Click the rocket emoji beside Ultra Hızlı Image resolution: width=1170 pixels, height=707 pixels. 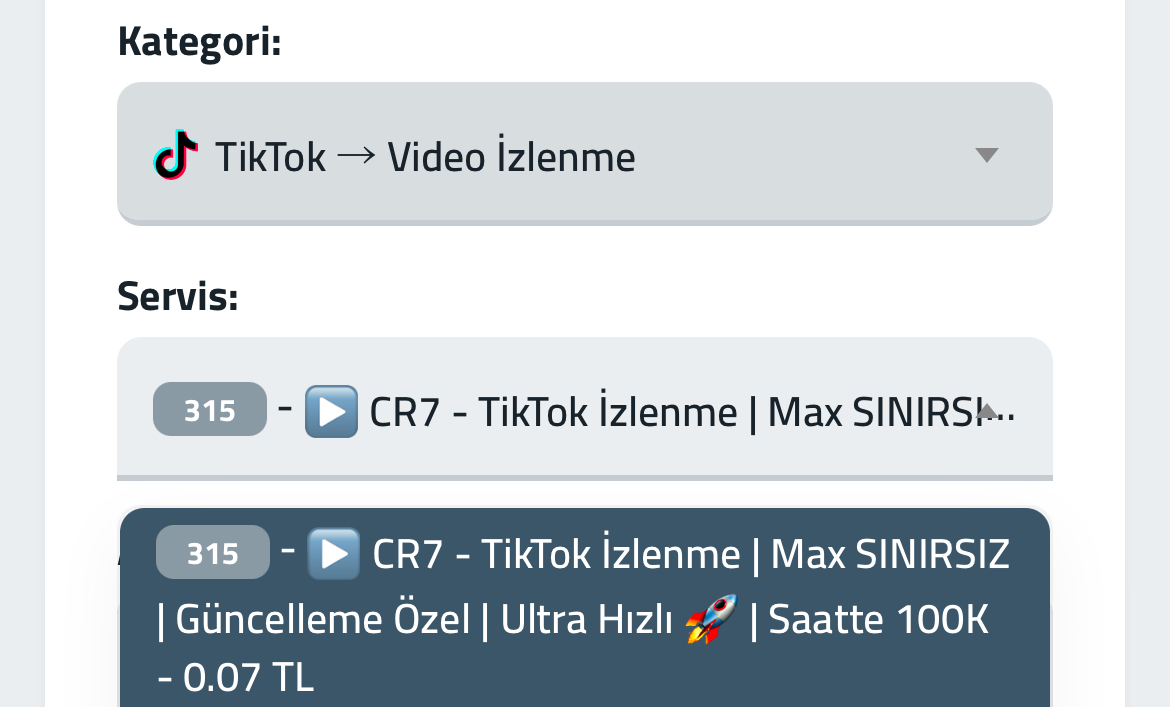(712, 619)
